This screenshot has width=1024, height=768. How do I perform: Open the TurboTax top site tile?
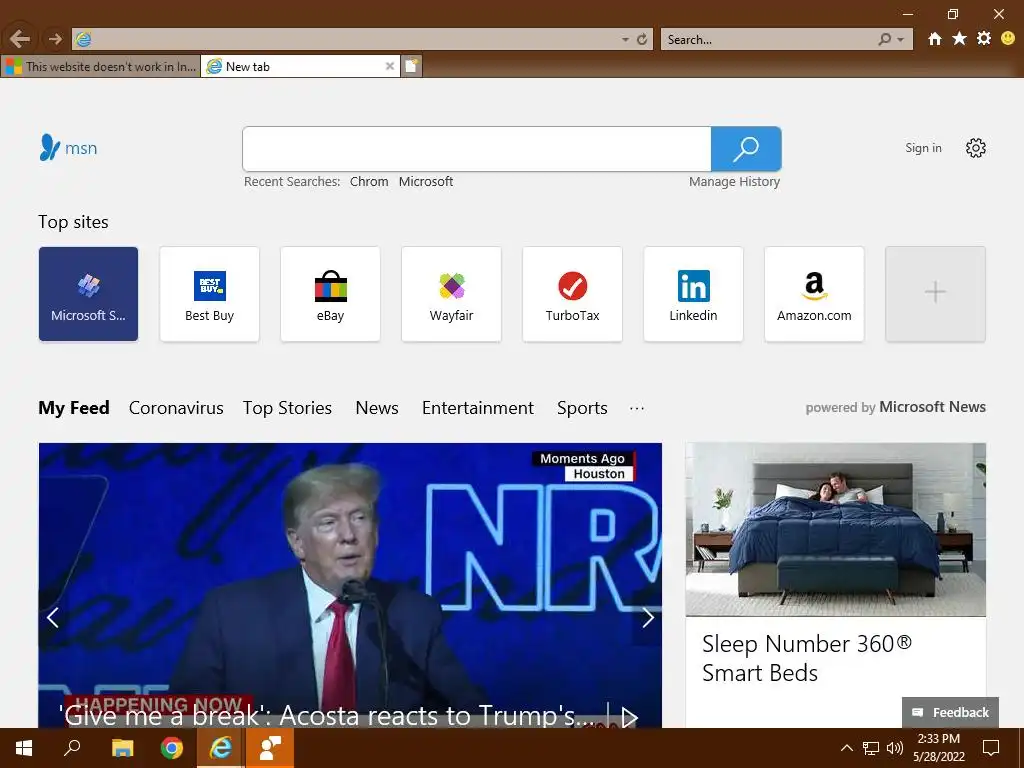tap(572, 294)
